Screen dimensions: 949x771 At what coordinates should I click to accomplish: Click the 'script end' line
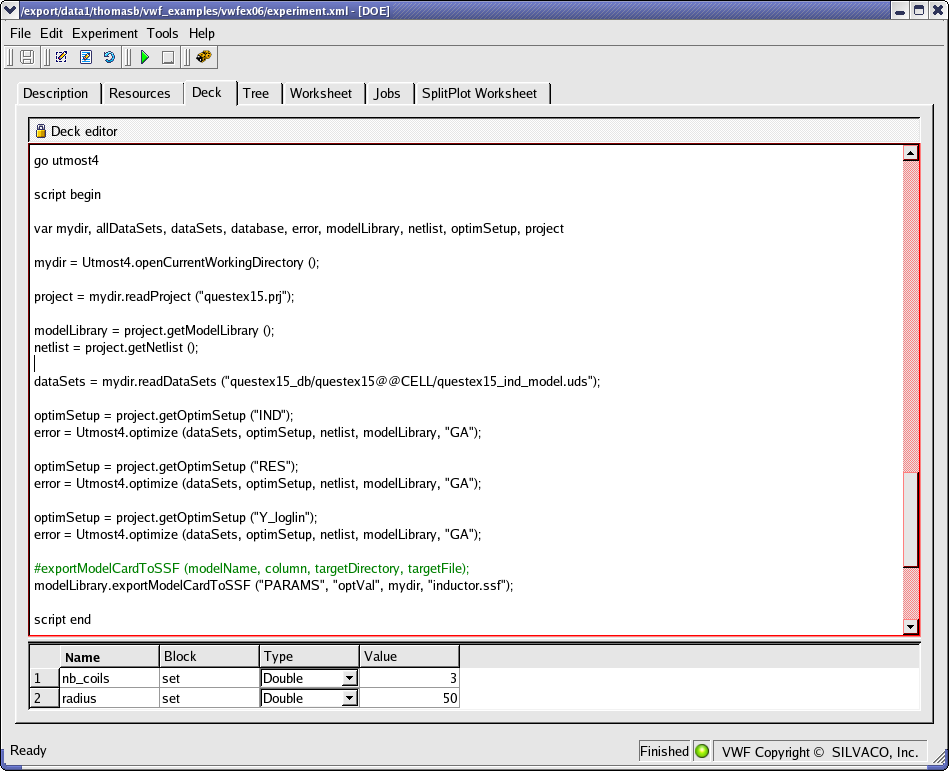tap(63, 619)
